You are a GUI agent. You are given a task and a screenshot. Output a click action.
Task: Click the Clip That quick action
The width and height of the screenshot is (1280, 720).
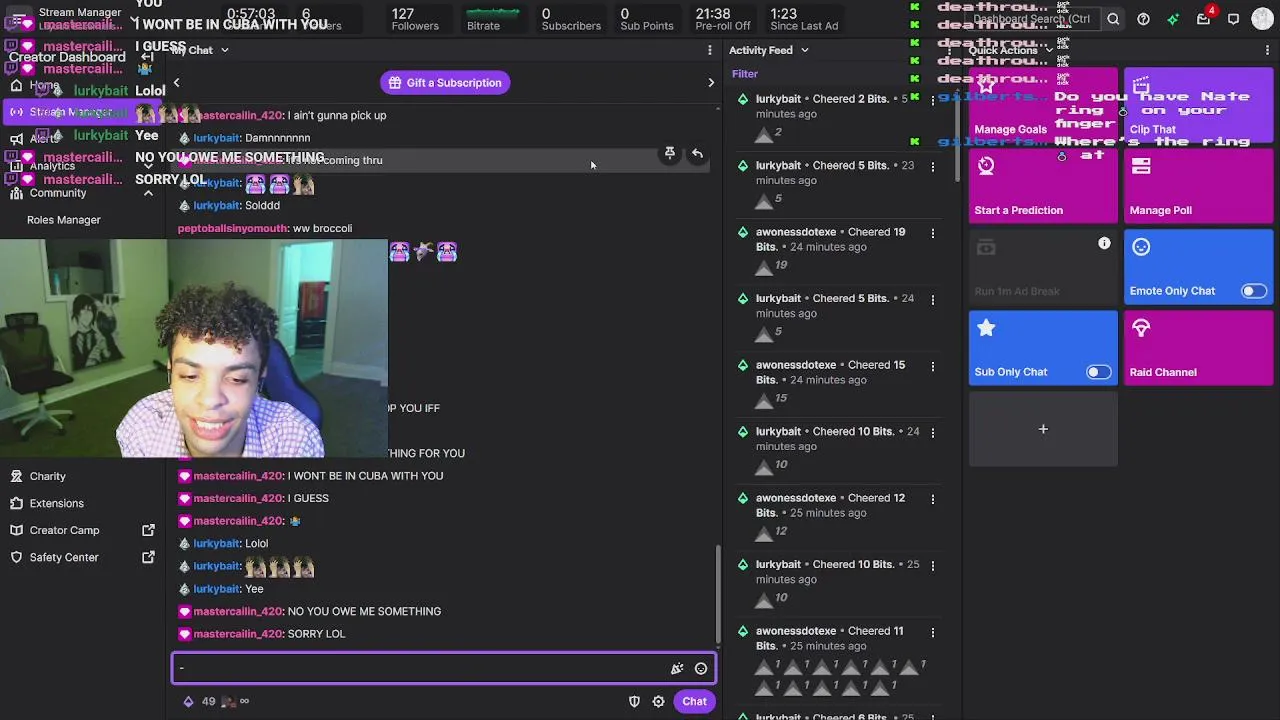(1198, 104)
